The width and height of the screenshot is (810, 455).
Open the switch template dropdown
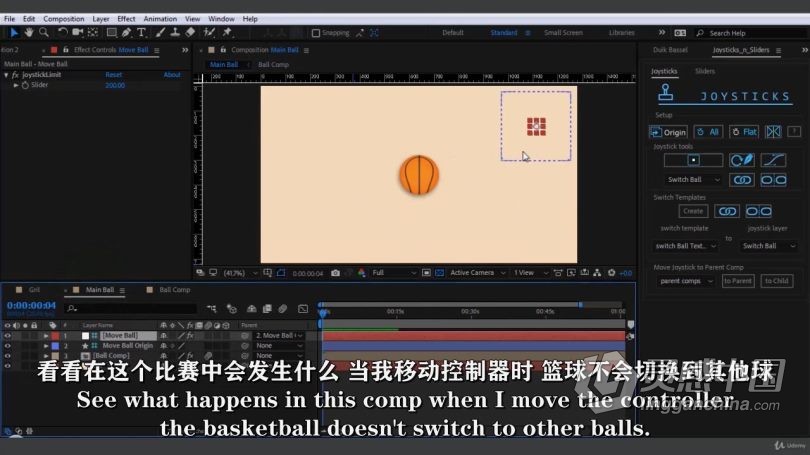pos(685,246)
